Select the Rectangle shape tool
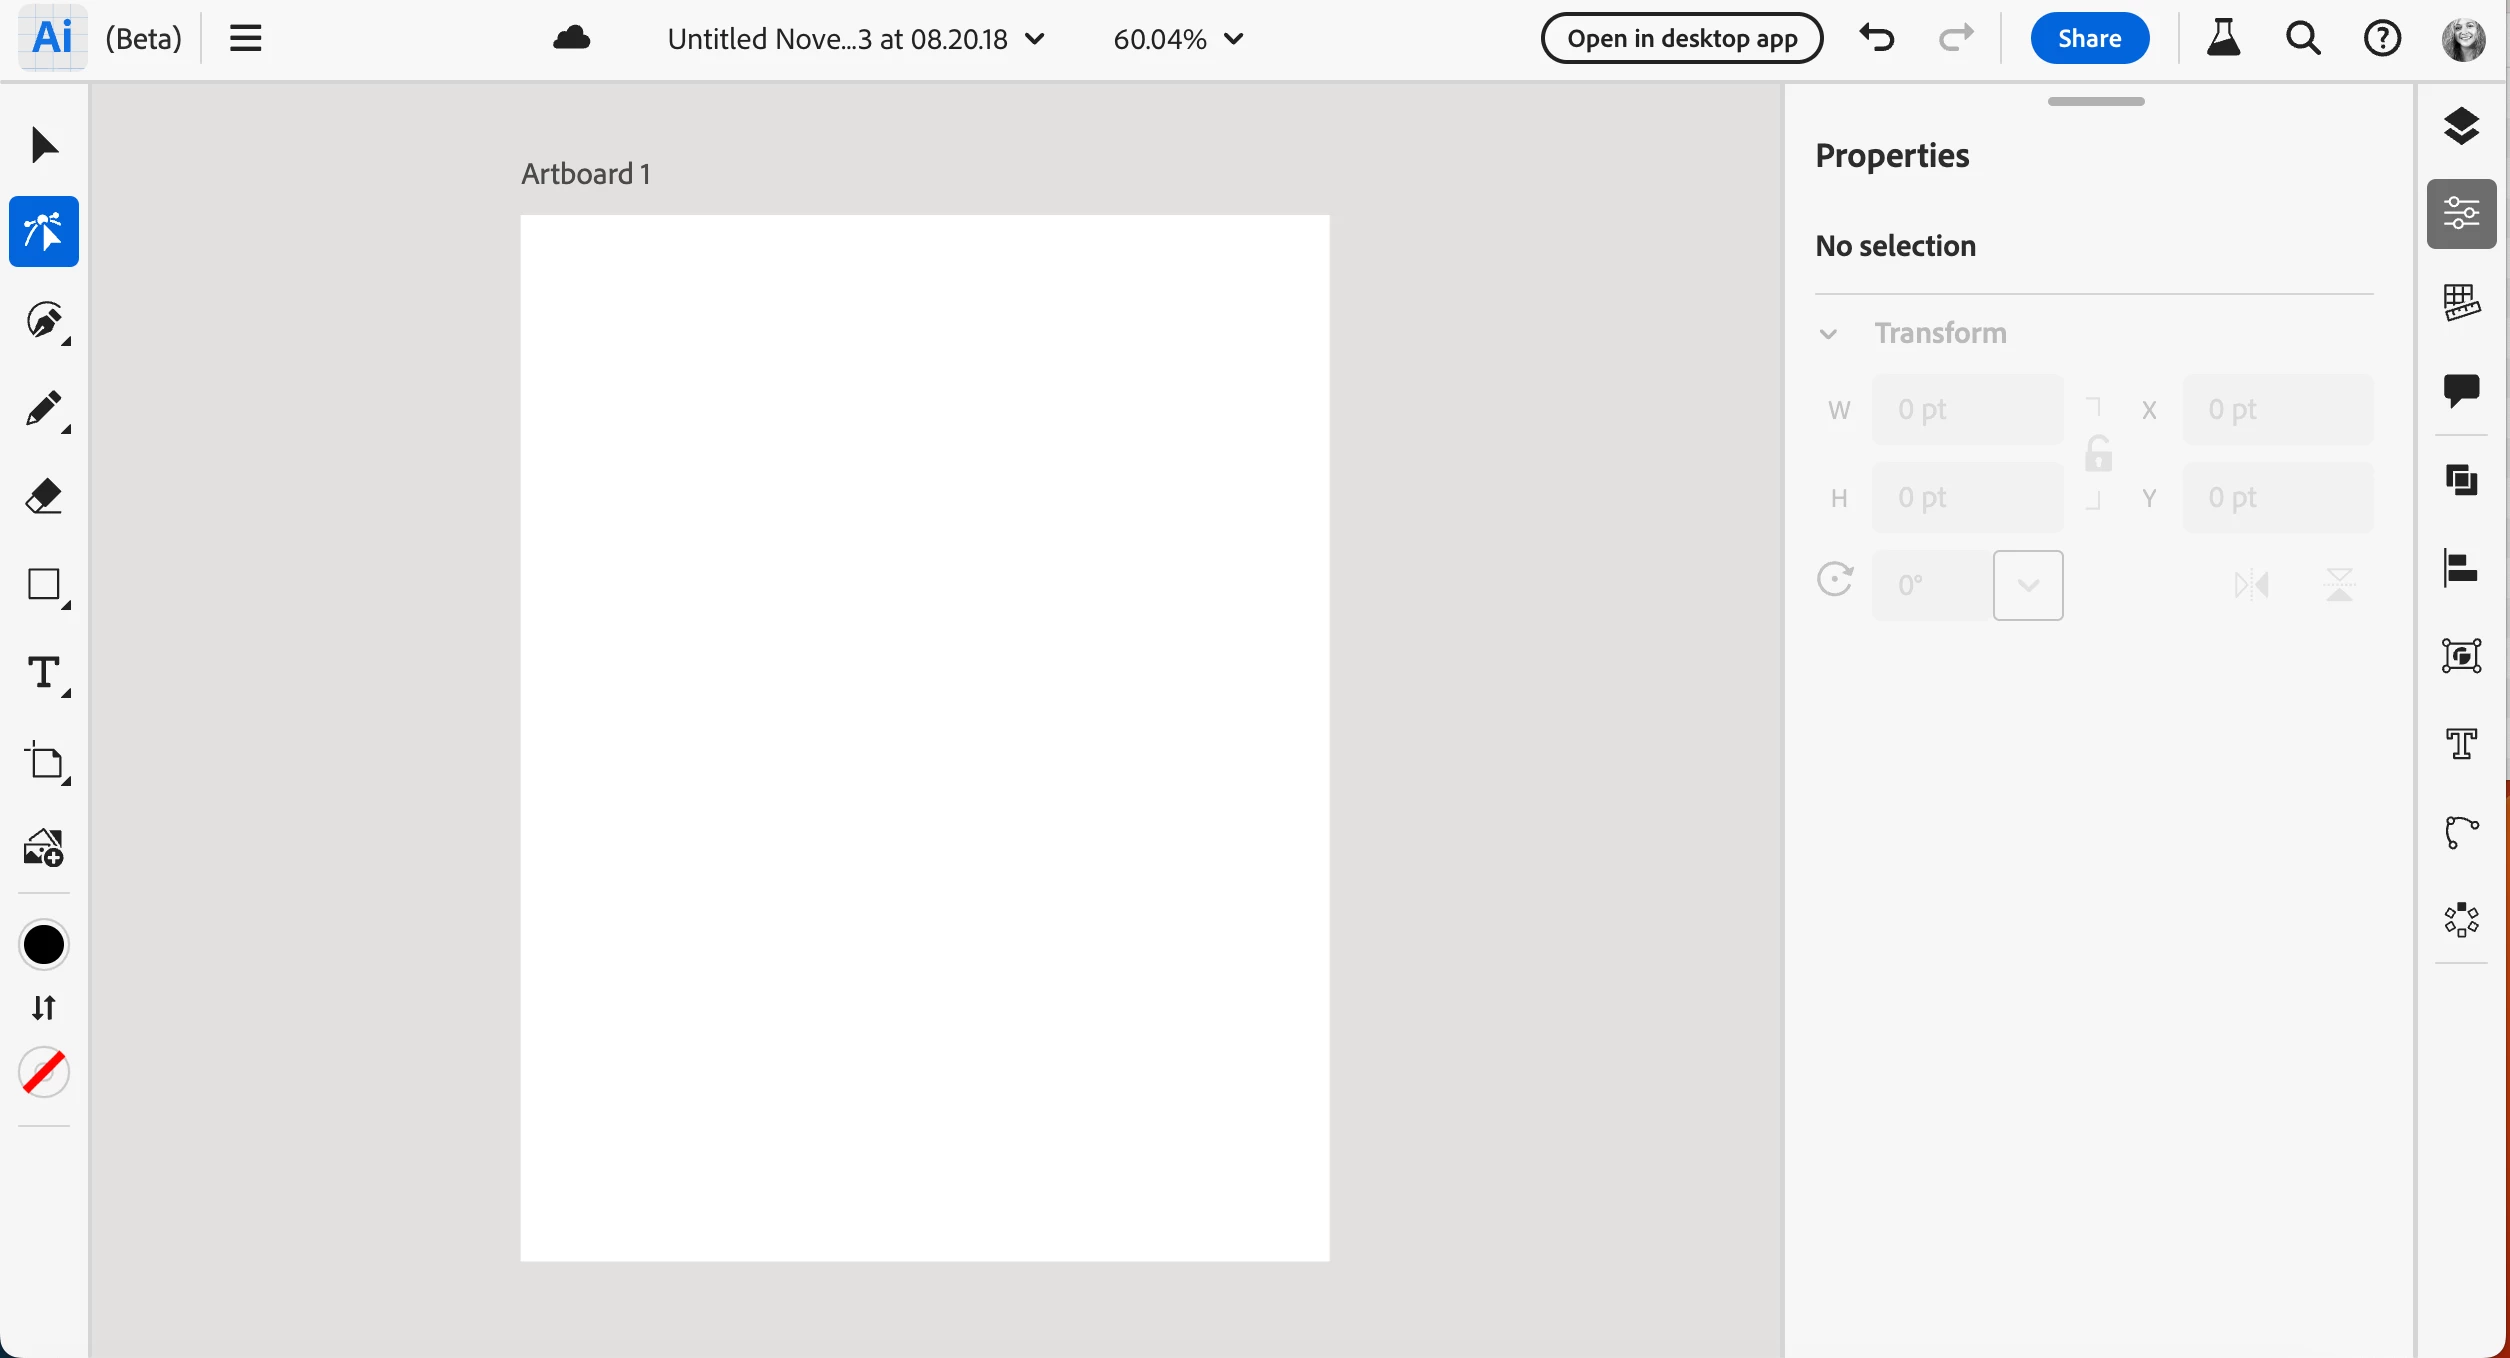 pos(44,584)
